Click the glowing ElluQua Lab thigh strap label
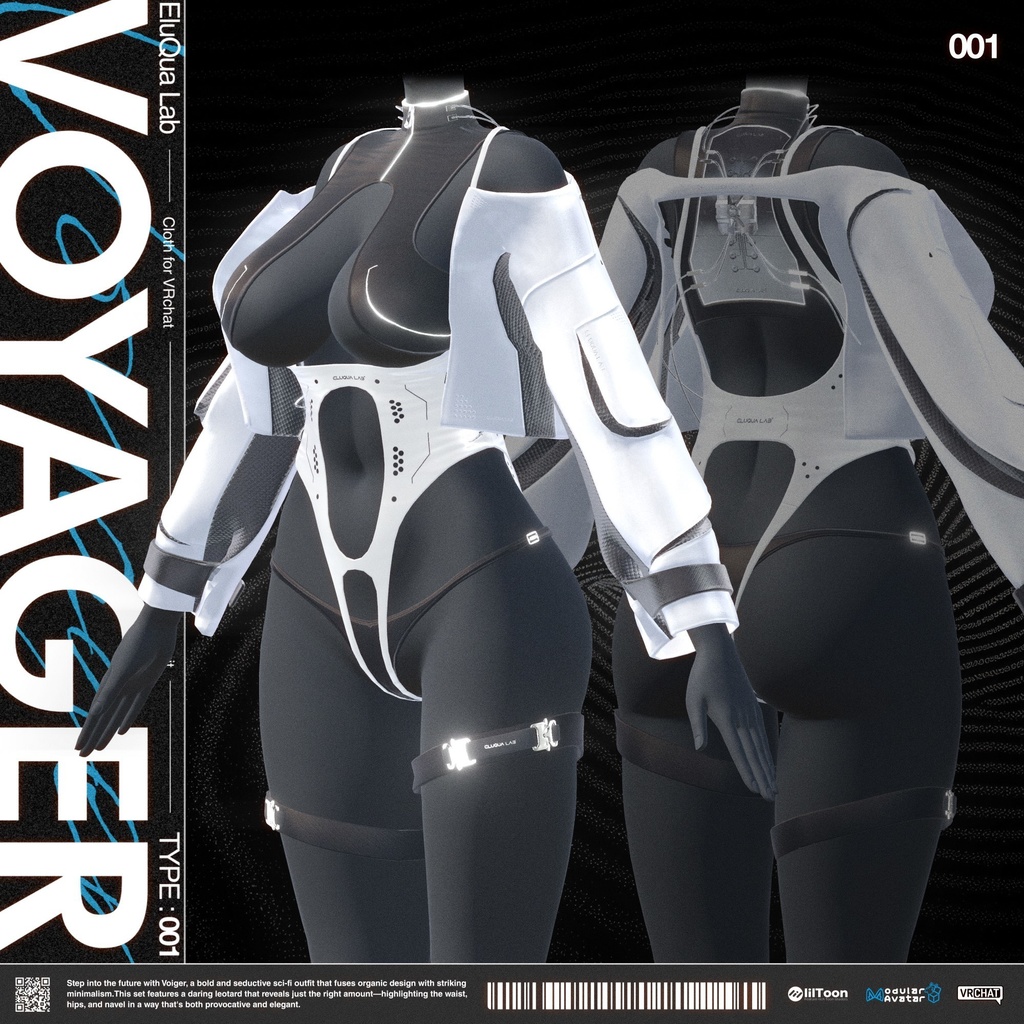This screenshot has height=1024, width=1024. point(498,745)
